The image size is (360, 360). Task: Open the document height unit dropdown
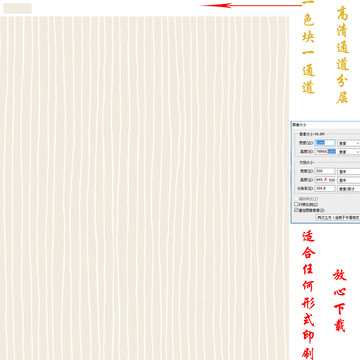349,180
